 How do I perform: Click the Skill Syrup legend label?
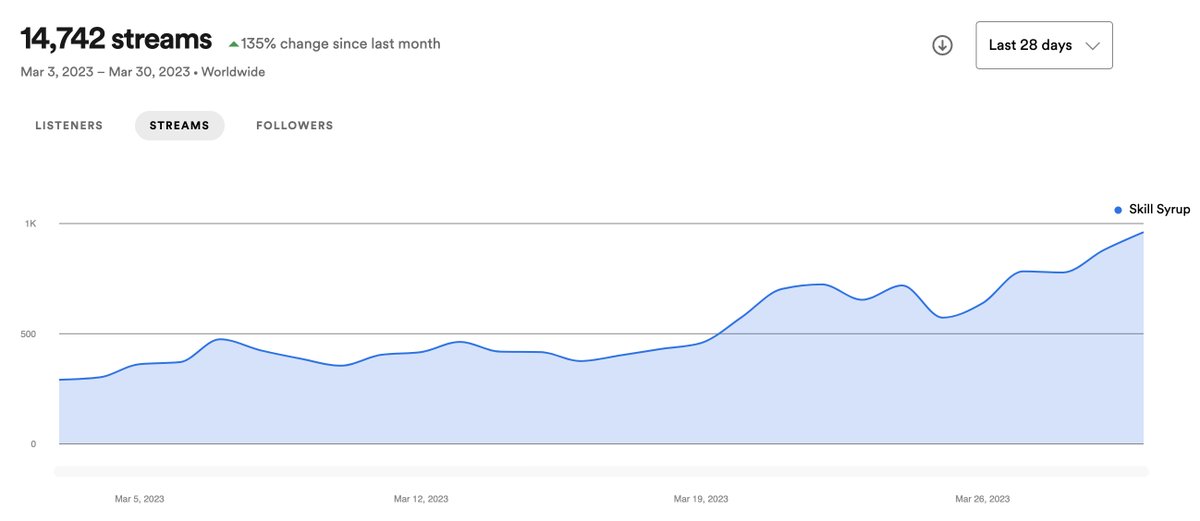[1159, 209]
